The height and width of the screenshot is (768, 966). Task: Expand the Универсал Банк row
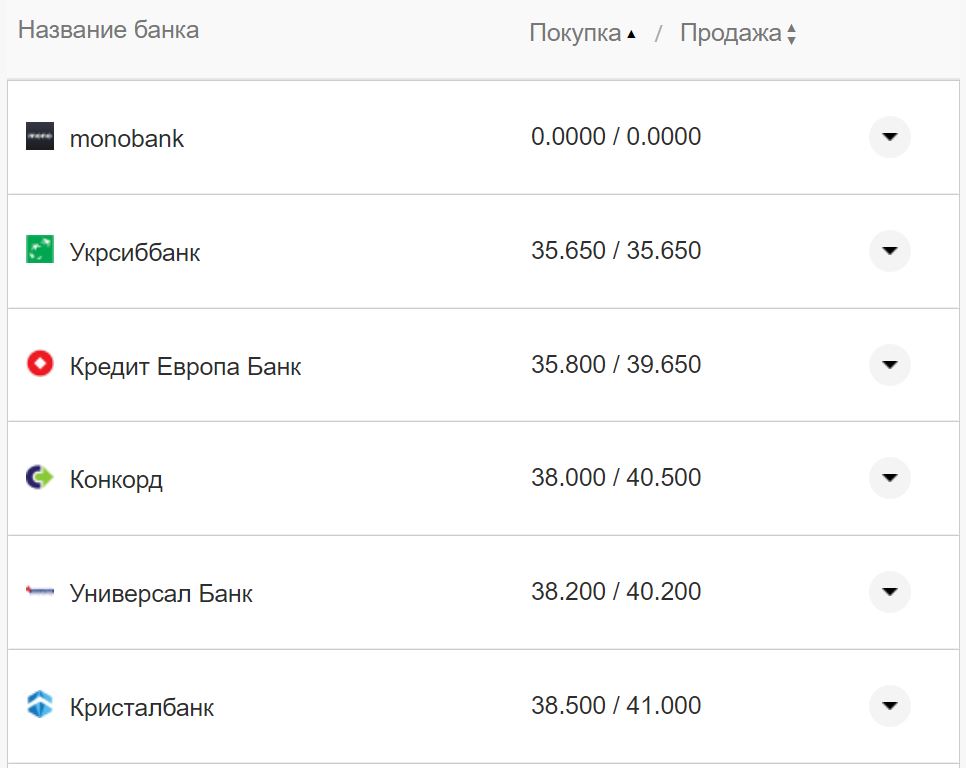pos(888,591)
